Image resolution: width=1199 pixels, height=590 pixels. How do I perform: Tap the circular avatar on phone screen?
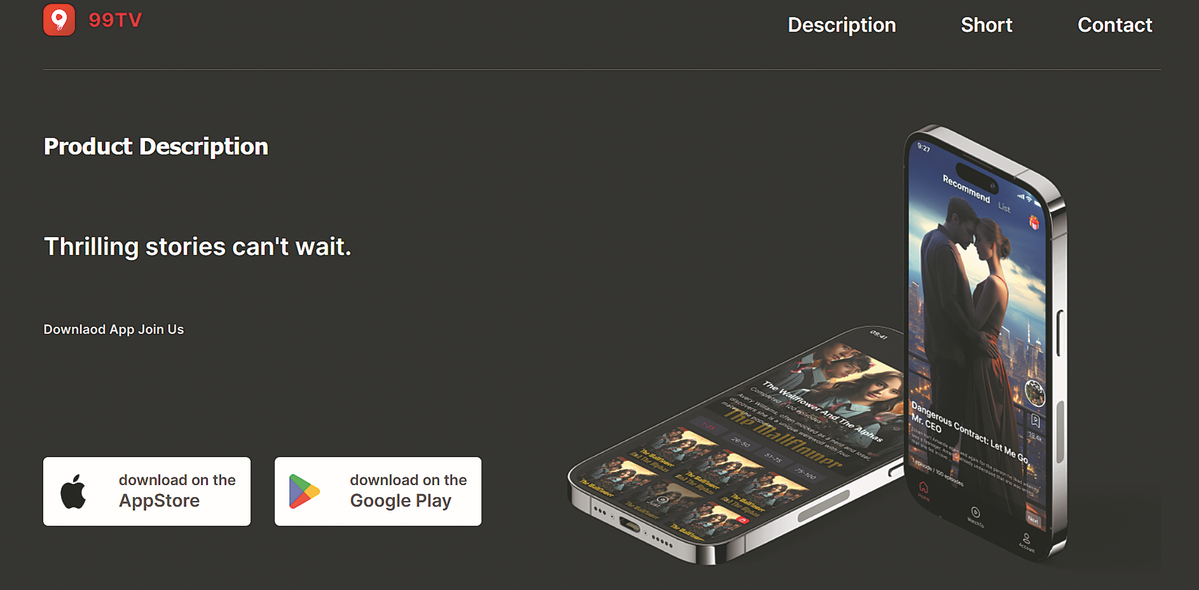point(1035,392)
